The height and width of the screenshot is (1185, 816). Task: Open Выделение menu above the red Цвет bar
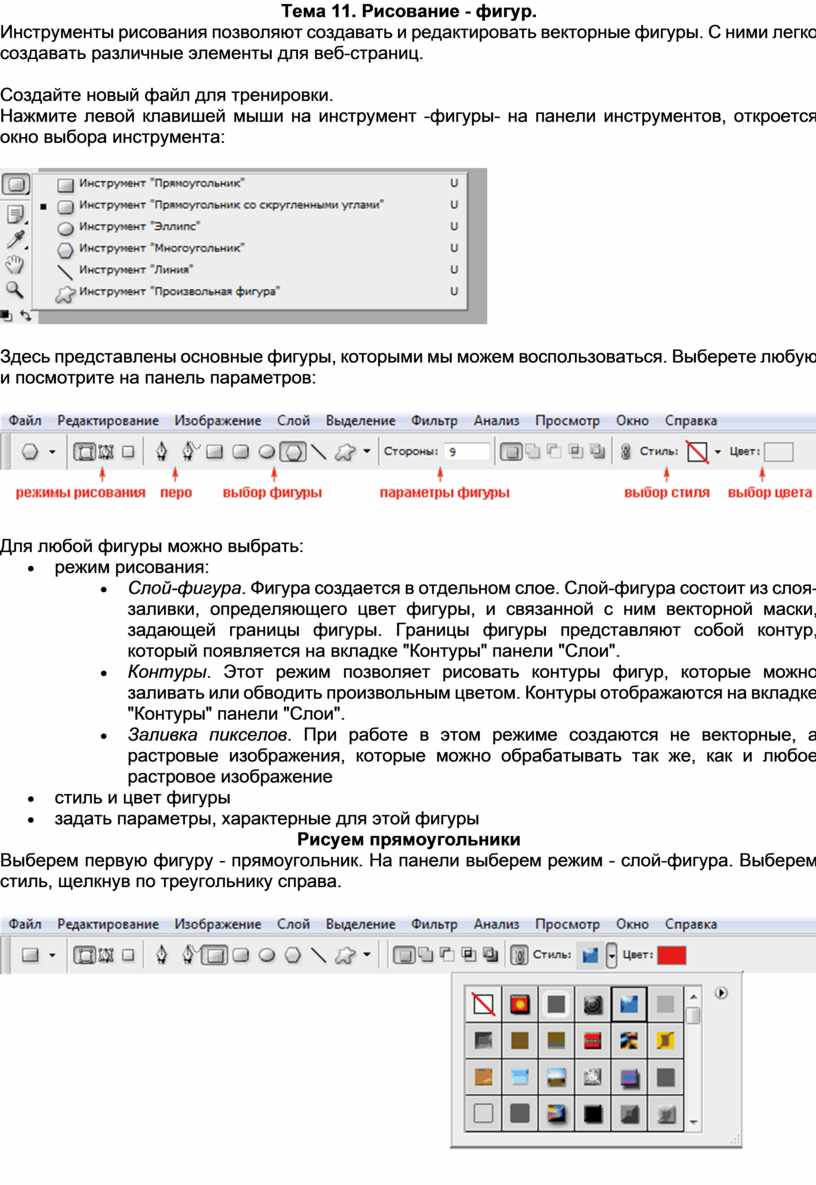click(x=360, y=924)
